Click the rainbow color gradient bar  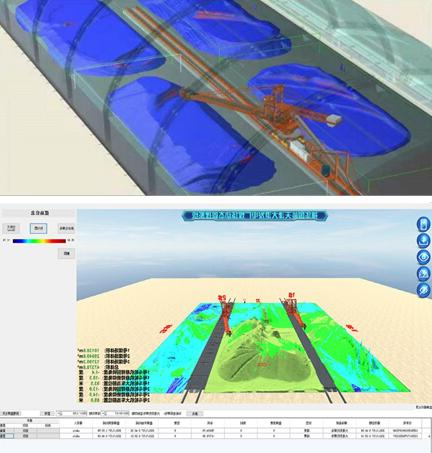pyautogui.click(x=39, y=241)
